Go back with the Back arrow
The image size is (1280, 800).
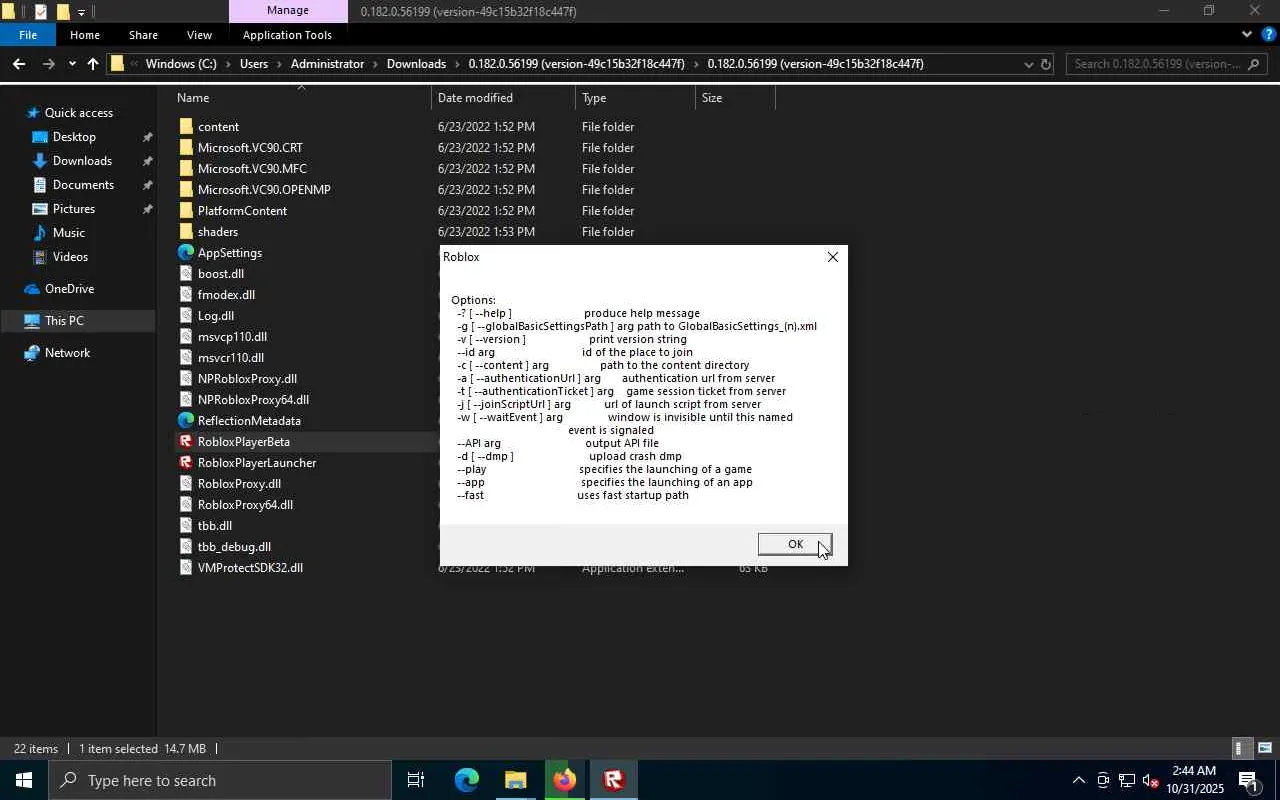[19, 64]
